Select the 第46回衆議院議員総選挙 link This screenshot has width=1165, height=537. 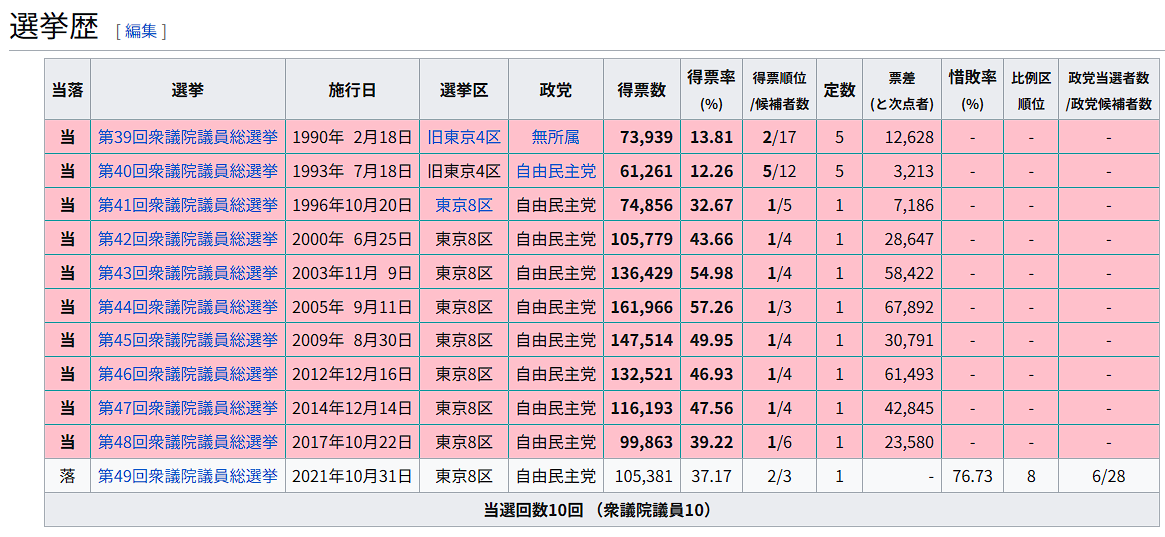click(188, 374)
